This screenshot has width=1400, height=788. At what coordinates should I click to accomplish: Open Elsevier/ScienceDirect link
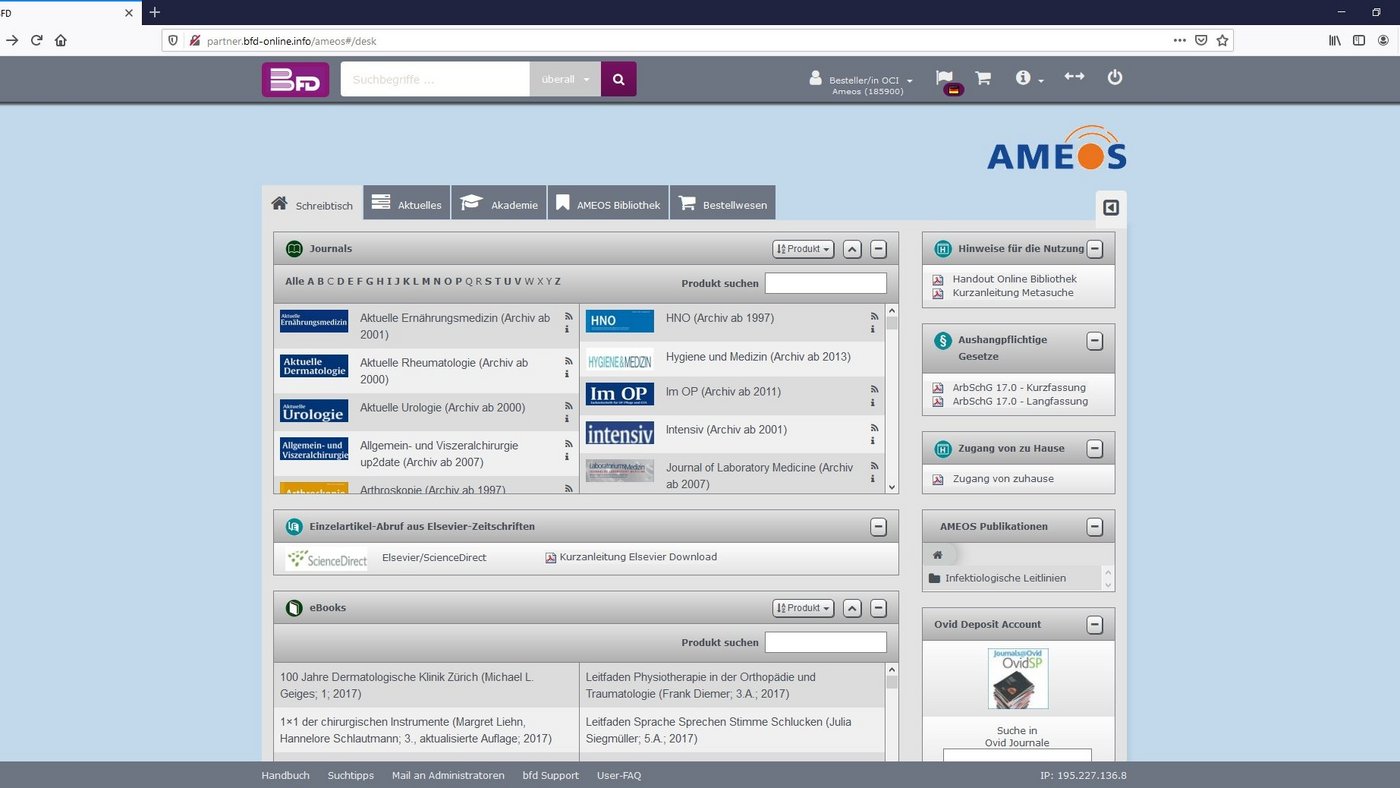coord(434,557)
